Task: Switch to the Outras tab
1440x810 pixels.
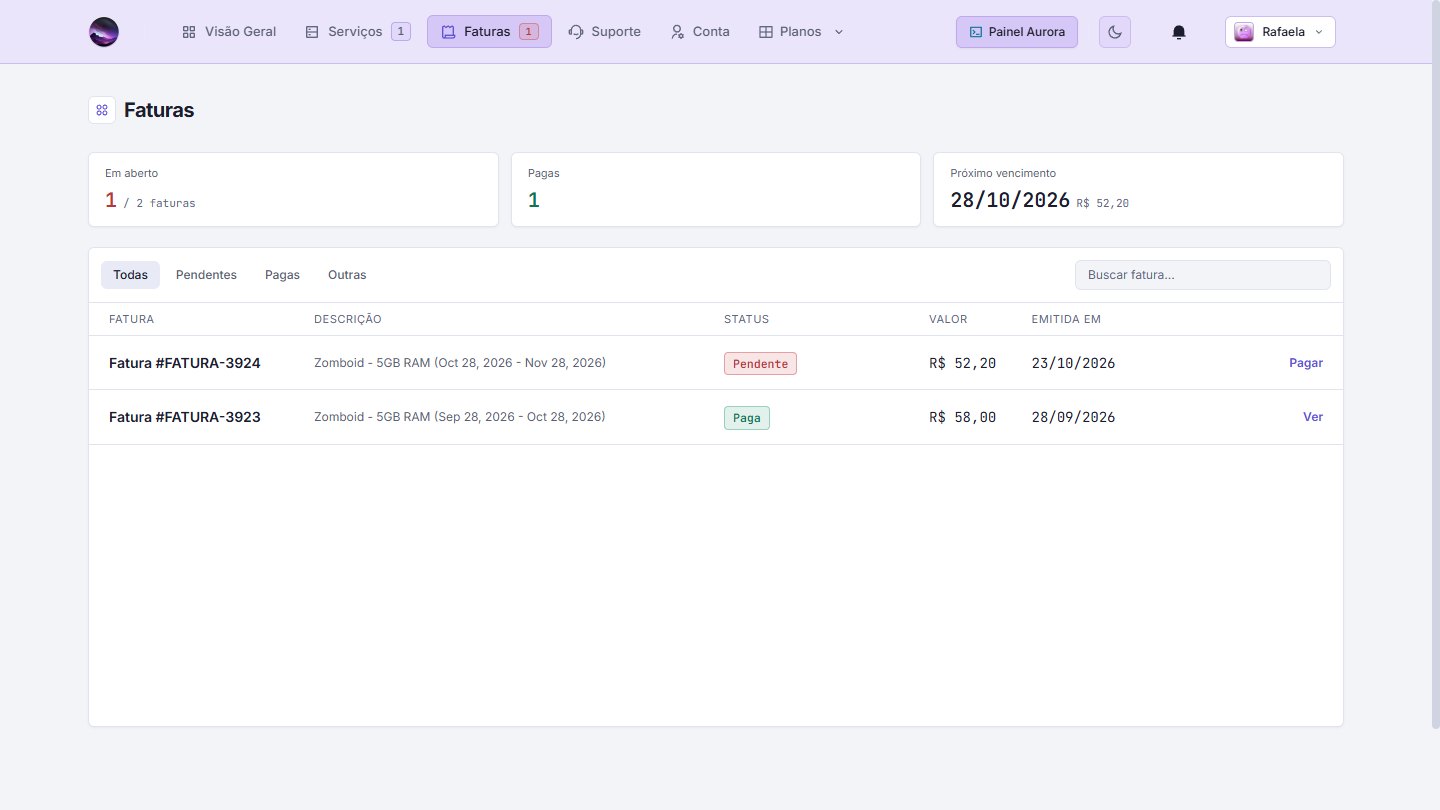Action: (347, 275)
